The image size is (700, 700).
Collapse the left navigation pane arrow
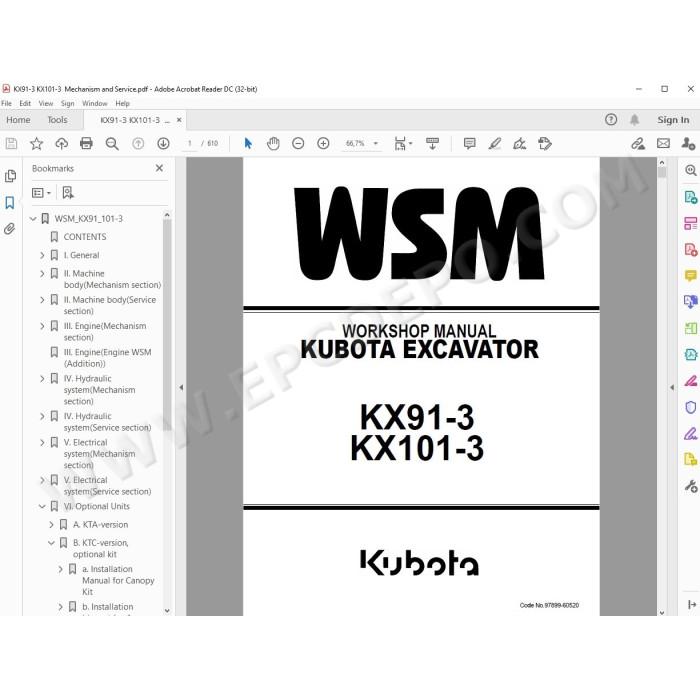click(x=181, y=387)
